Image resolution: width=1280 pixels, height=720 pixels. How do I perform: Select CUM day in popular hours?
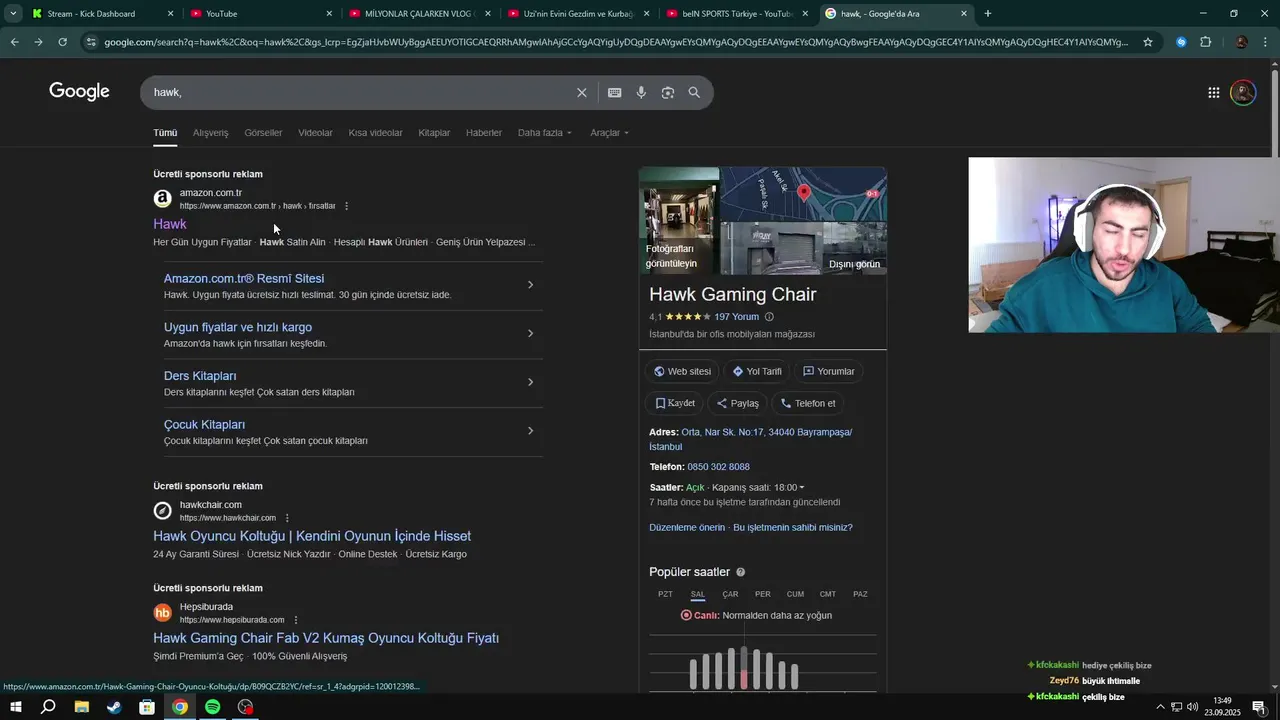click(795, 594)
